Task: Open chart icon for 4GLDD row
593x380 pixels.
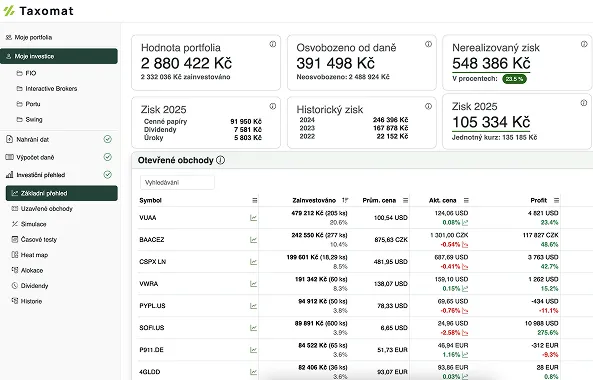Action: click(253, 372)
